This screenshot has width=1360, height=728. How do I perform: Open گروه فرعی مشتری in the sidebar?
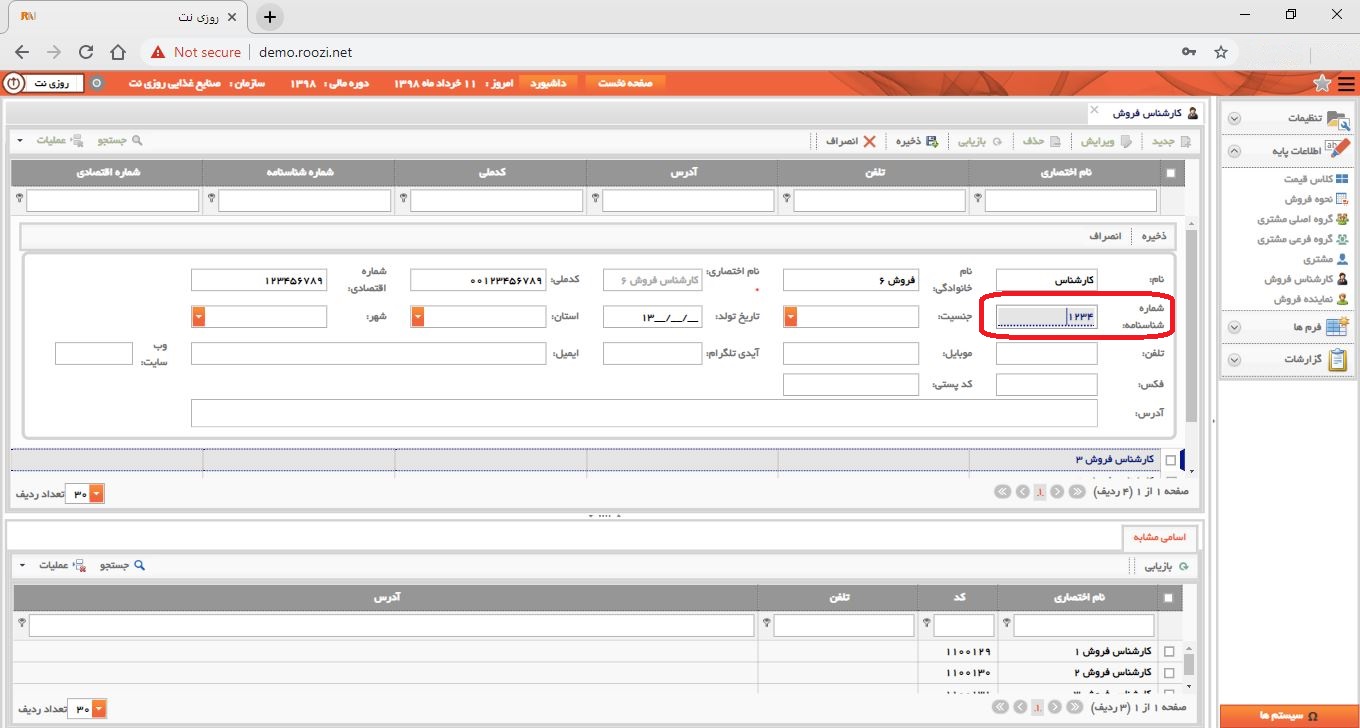tap(1302, 240)
